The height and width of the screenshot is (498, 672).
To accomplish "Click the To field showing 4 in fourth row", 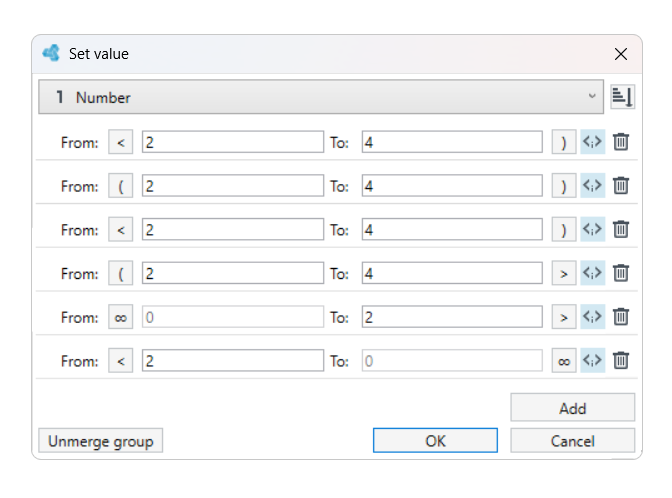I will coord(452,273).
